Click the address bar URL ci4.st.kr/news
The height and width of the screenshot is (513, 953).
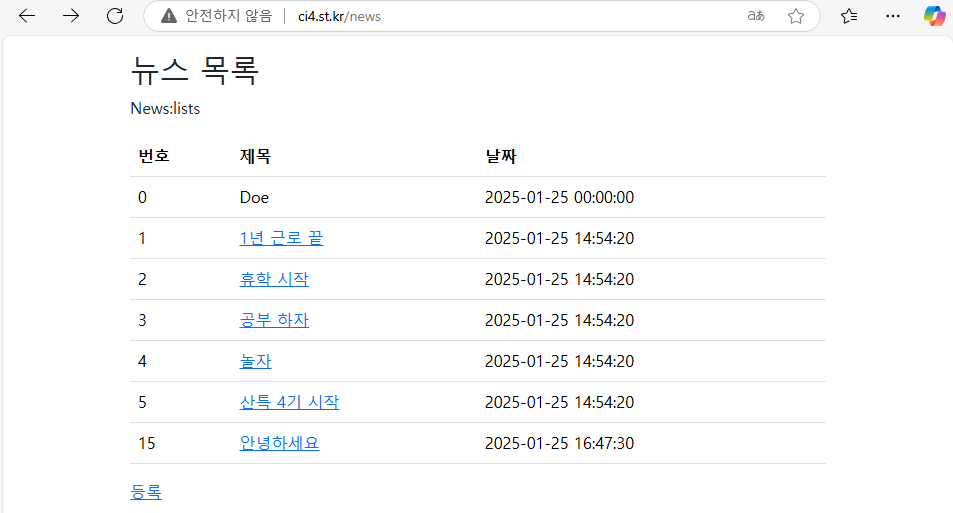coord(339,16)
